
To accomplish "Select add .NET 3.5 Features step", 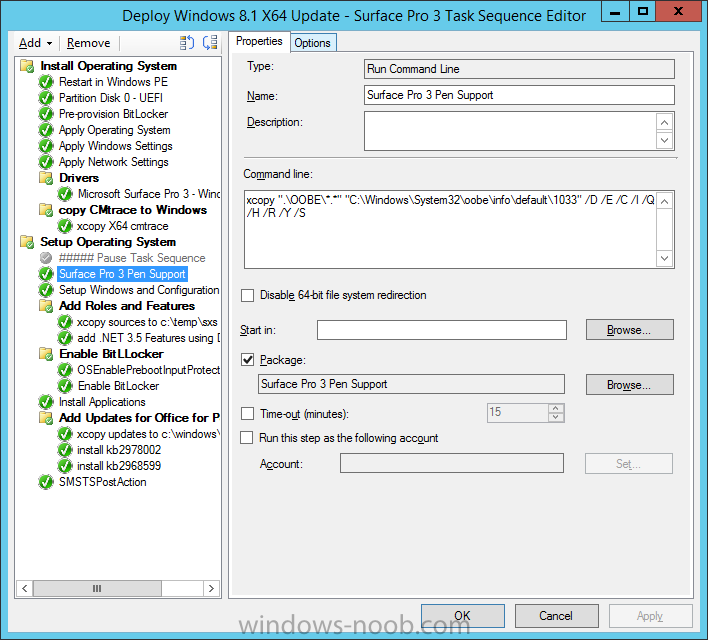I will [149, 338].
